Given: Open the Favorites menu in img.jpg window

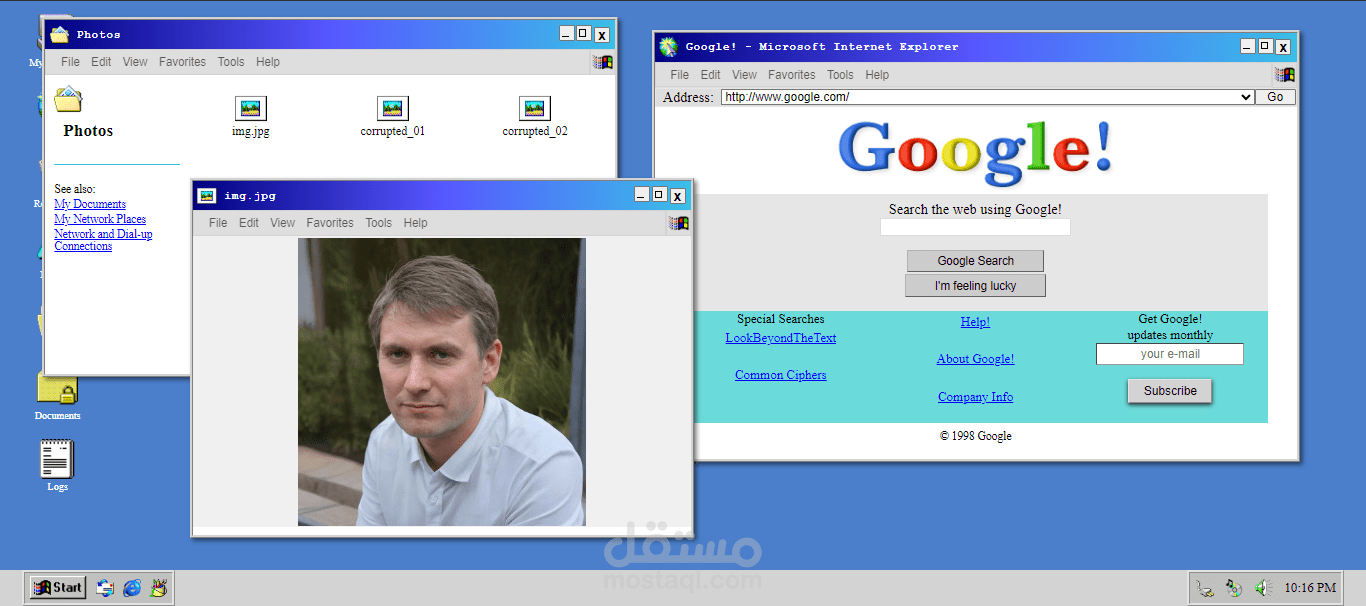Looking at the screenshot, I should click(x=330, y=223).
